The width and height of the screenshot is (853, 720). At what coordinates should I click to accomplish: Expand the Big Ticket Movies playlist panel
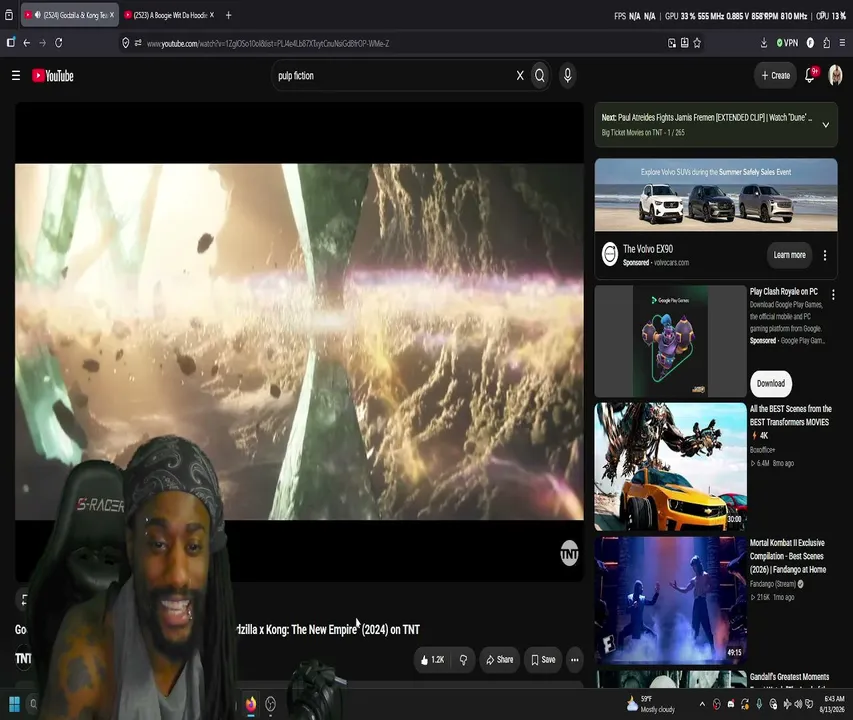pos(825,125)
